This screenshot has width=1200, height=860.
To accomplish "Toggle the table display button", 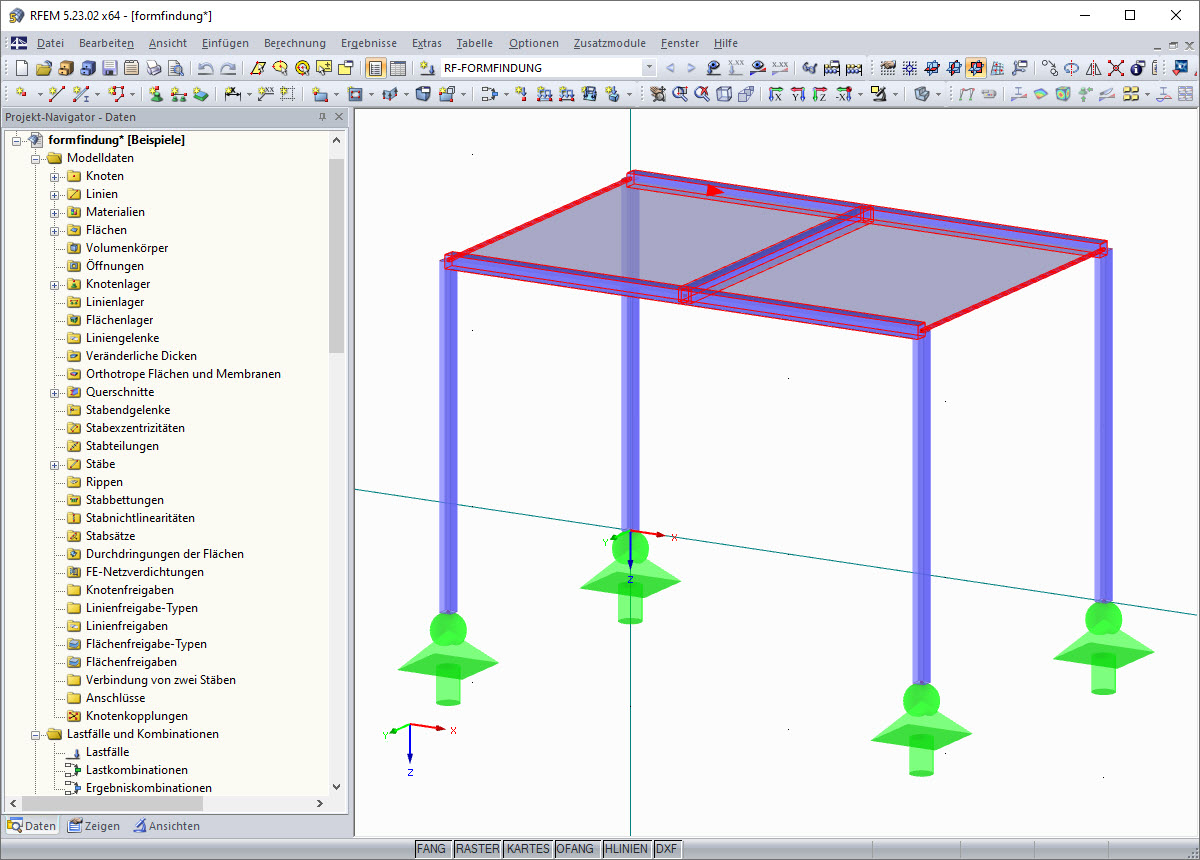I will click(x=398, y=68).
